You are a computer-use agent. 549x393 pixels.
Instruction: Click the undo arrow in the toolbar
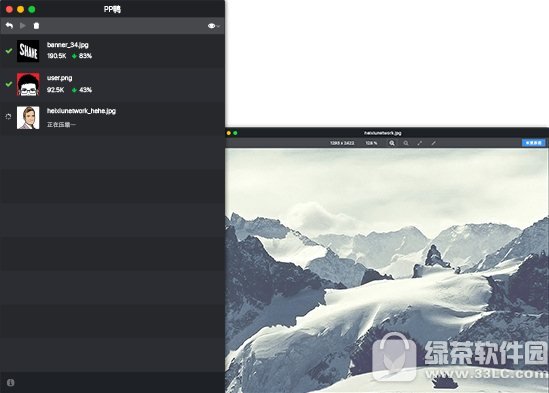9,26
